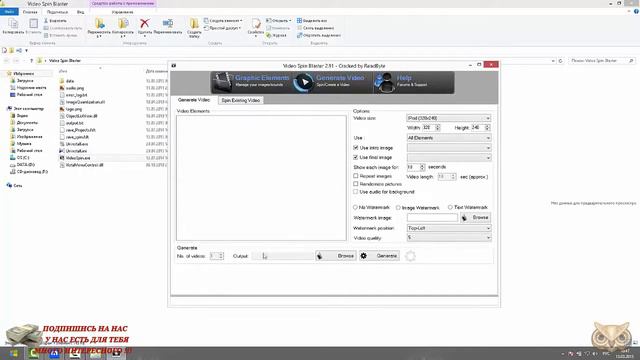Open the Video quality dropdown

tap(449, 238)
